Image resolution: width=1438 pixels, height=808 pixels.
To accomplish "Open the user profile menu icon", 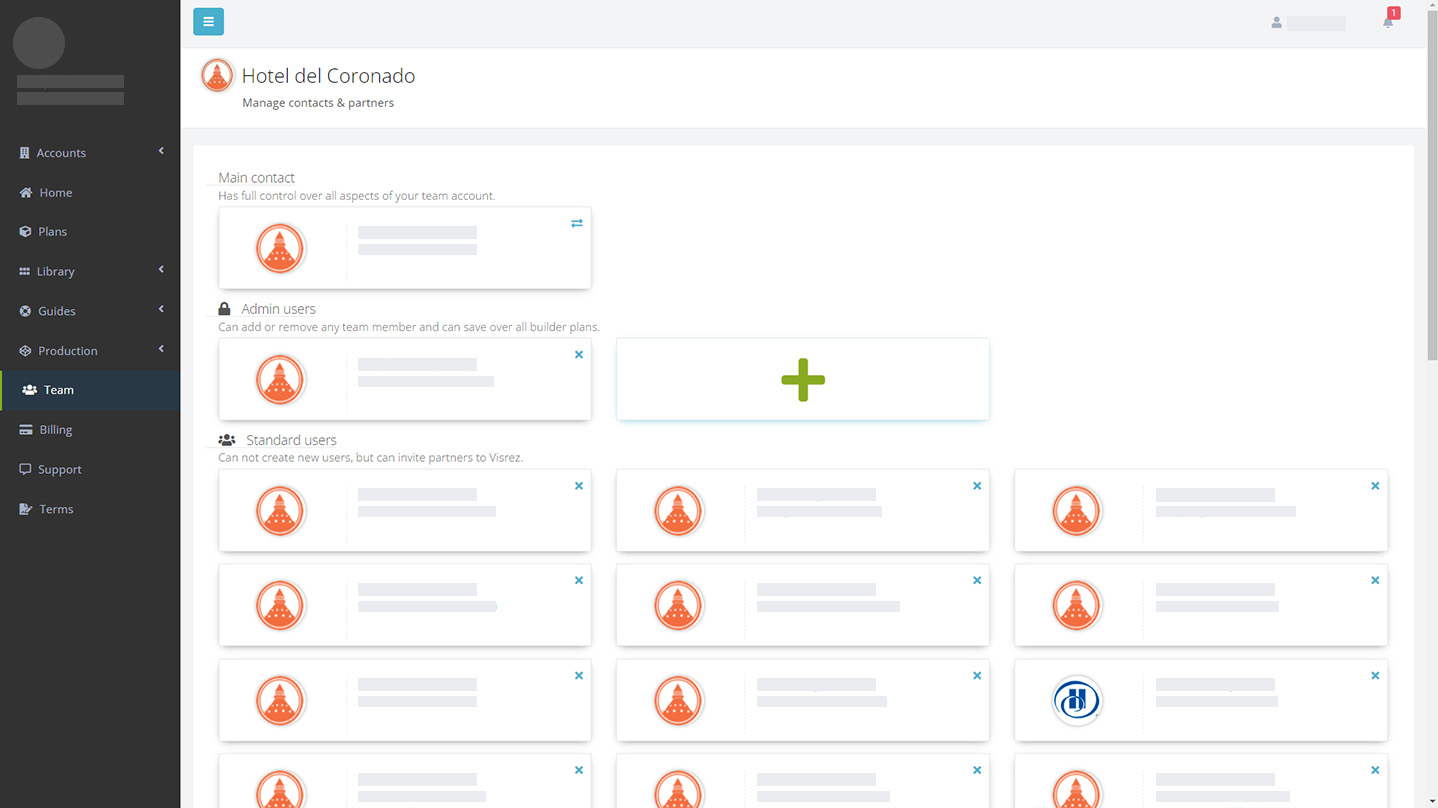I will 1276,22.
